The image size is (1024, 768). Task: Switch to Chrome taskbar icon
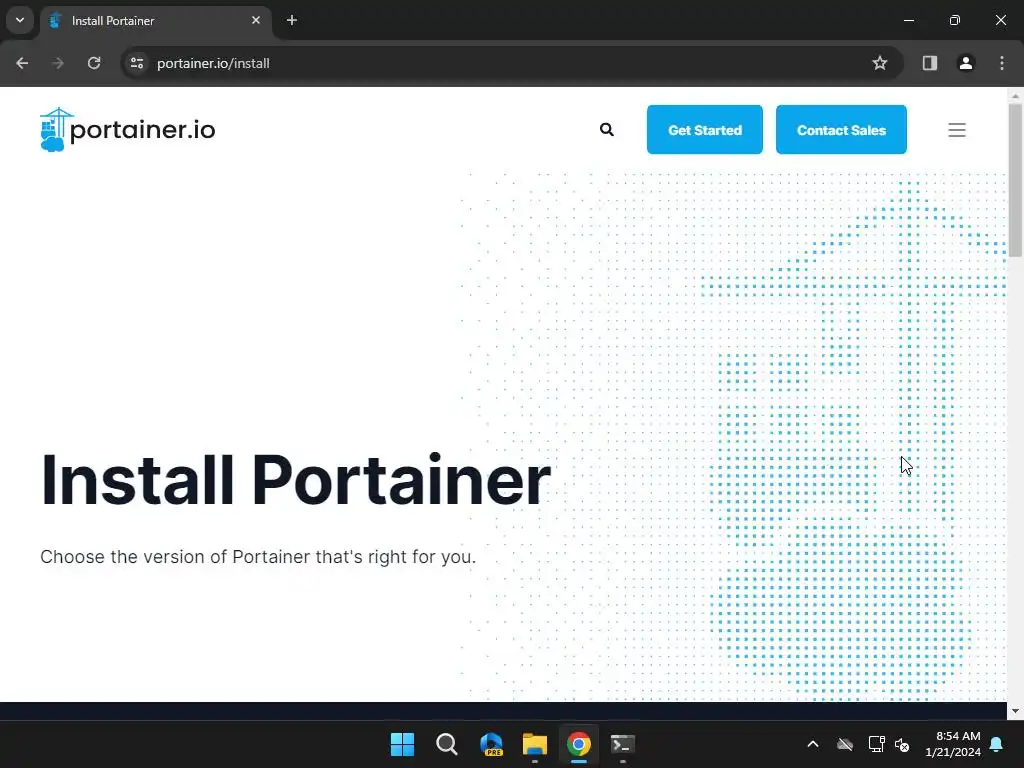[x=579, y=744]
